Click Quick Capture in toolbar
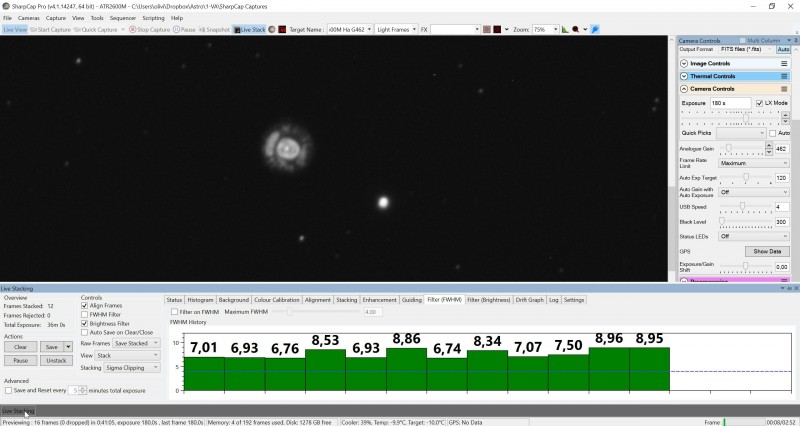 tap(95, 30)
